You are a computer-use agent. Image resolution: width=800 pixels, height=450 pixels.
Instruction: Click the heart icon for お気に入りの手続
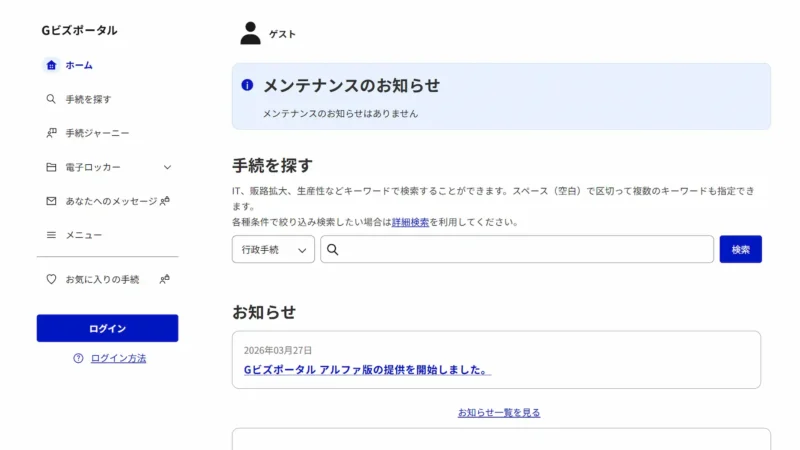51,280
